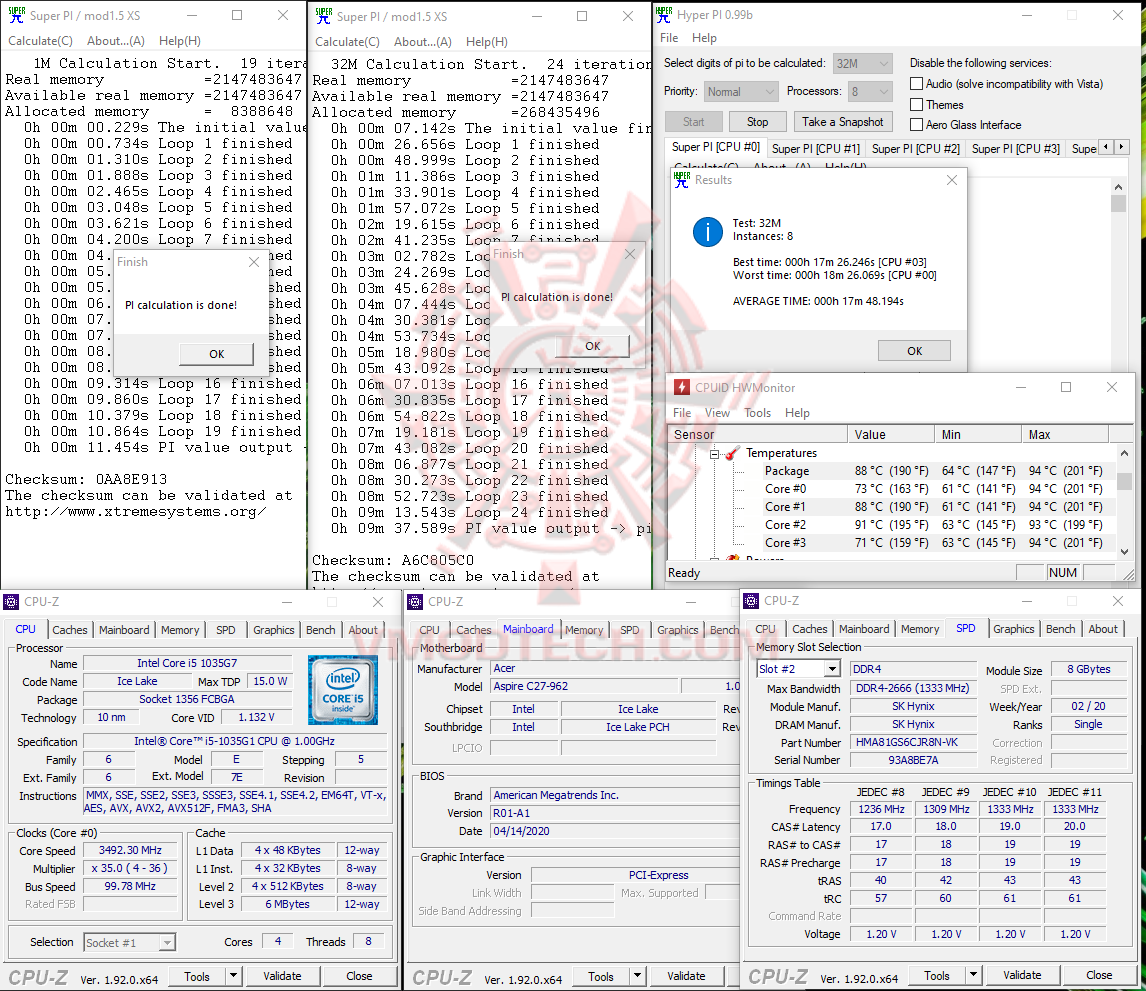Click the BIOS Version field R01-A1

[x=614, y=813]
